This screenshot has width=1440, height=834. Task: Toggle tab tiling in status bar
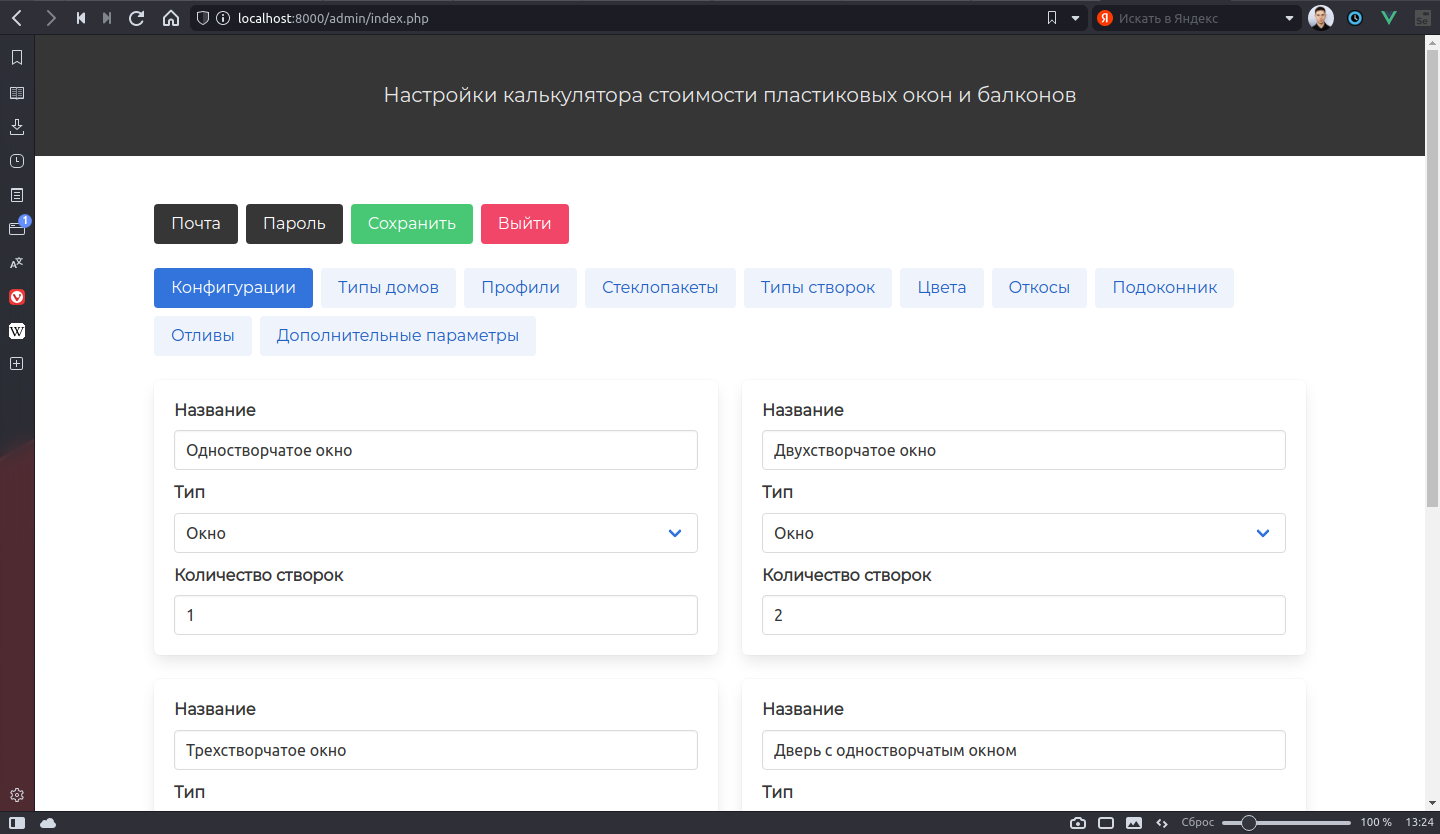1106,823
